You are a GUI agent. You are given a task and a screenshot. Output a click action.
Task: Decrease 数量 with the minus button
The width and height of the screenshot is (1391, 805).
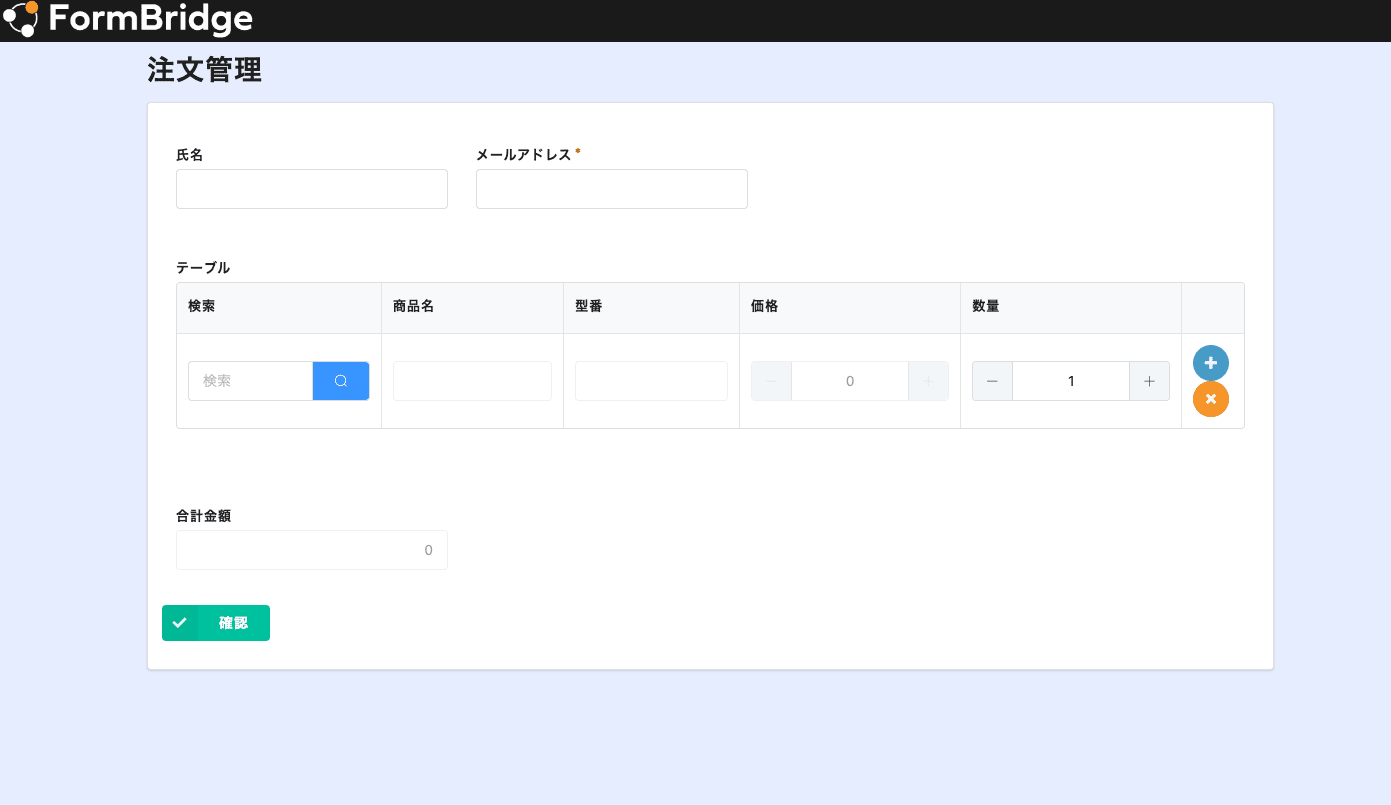(992, 381)
